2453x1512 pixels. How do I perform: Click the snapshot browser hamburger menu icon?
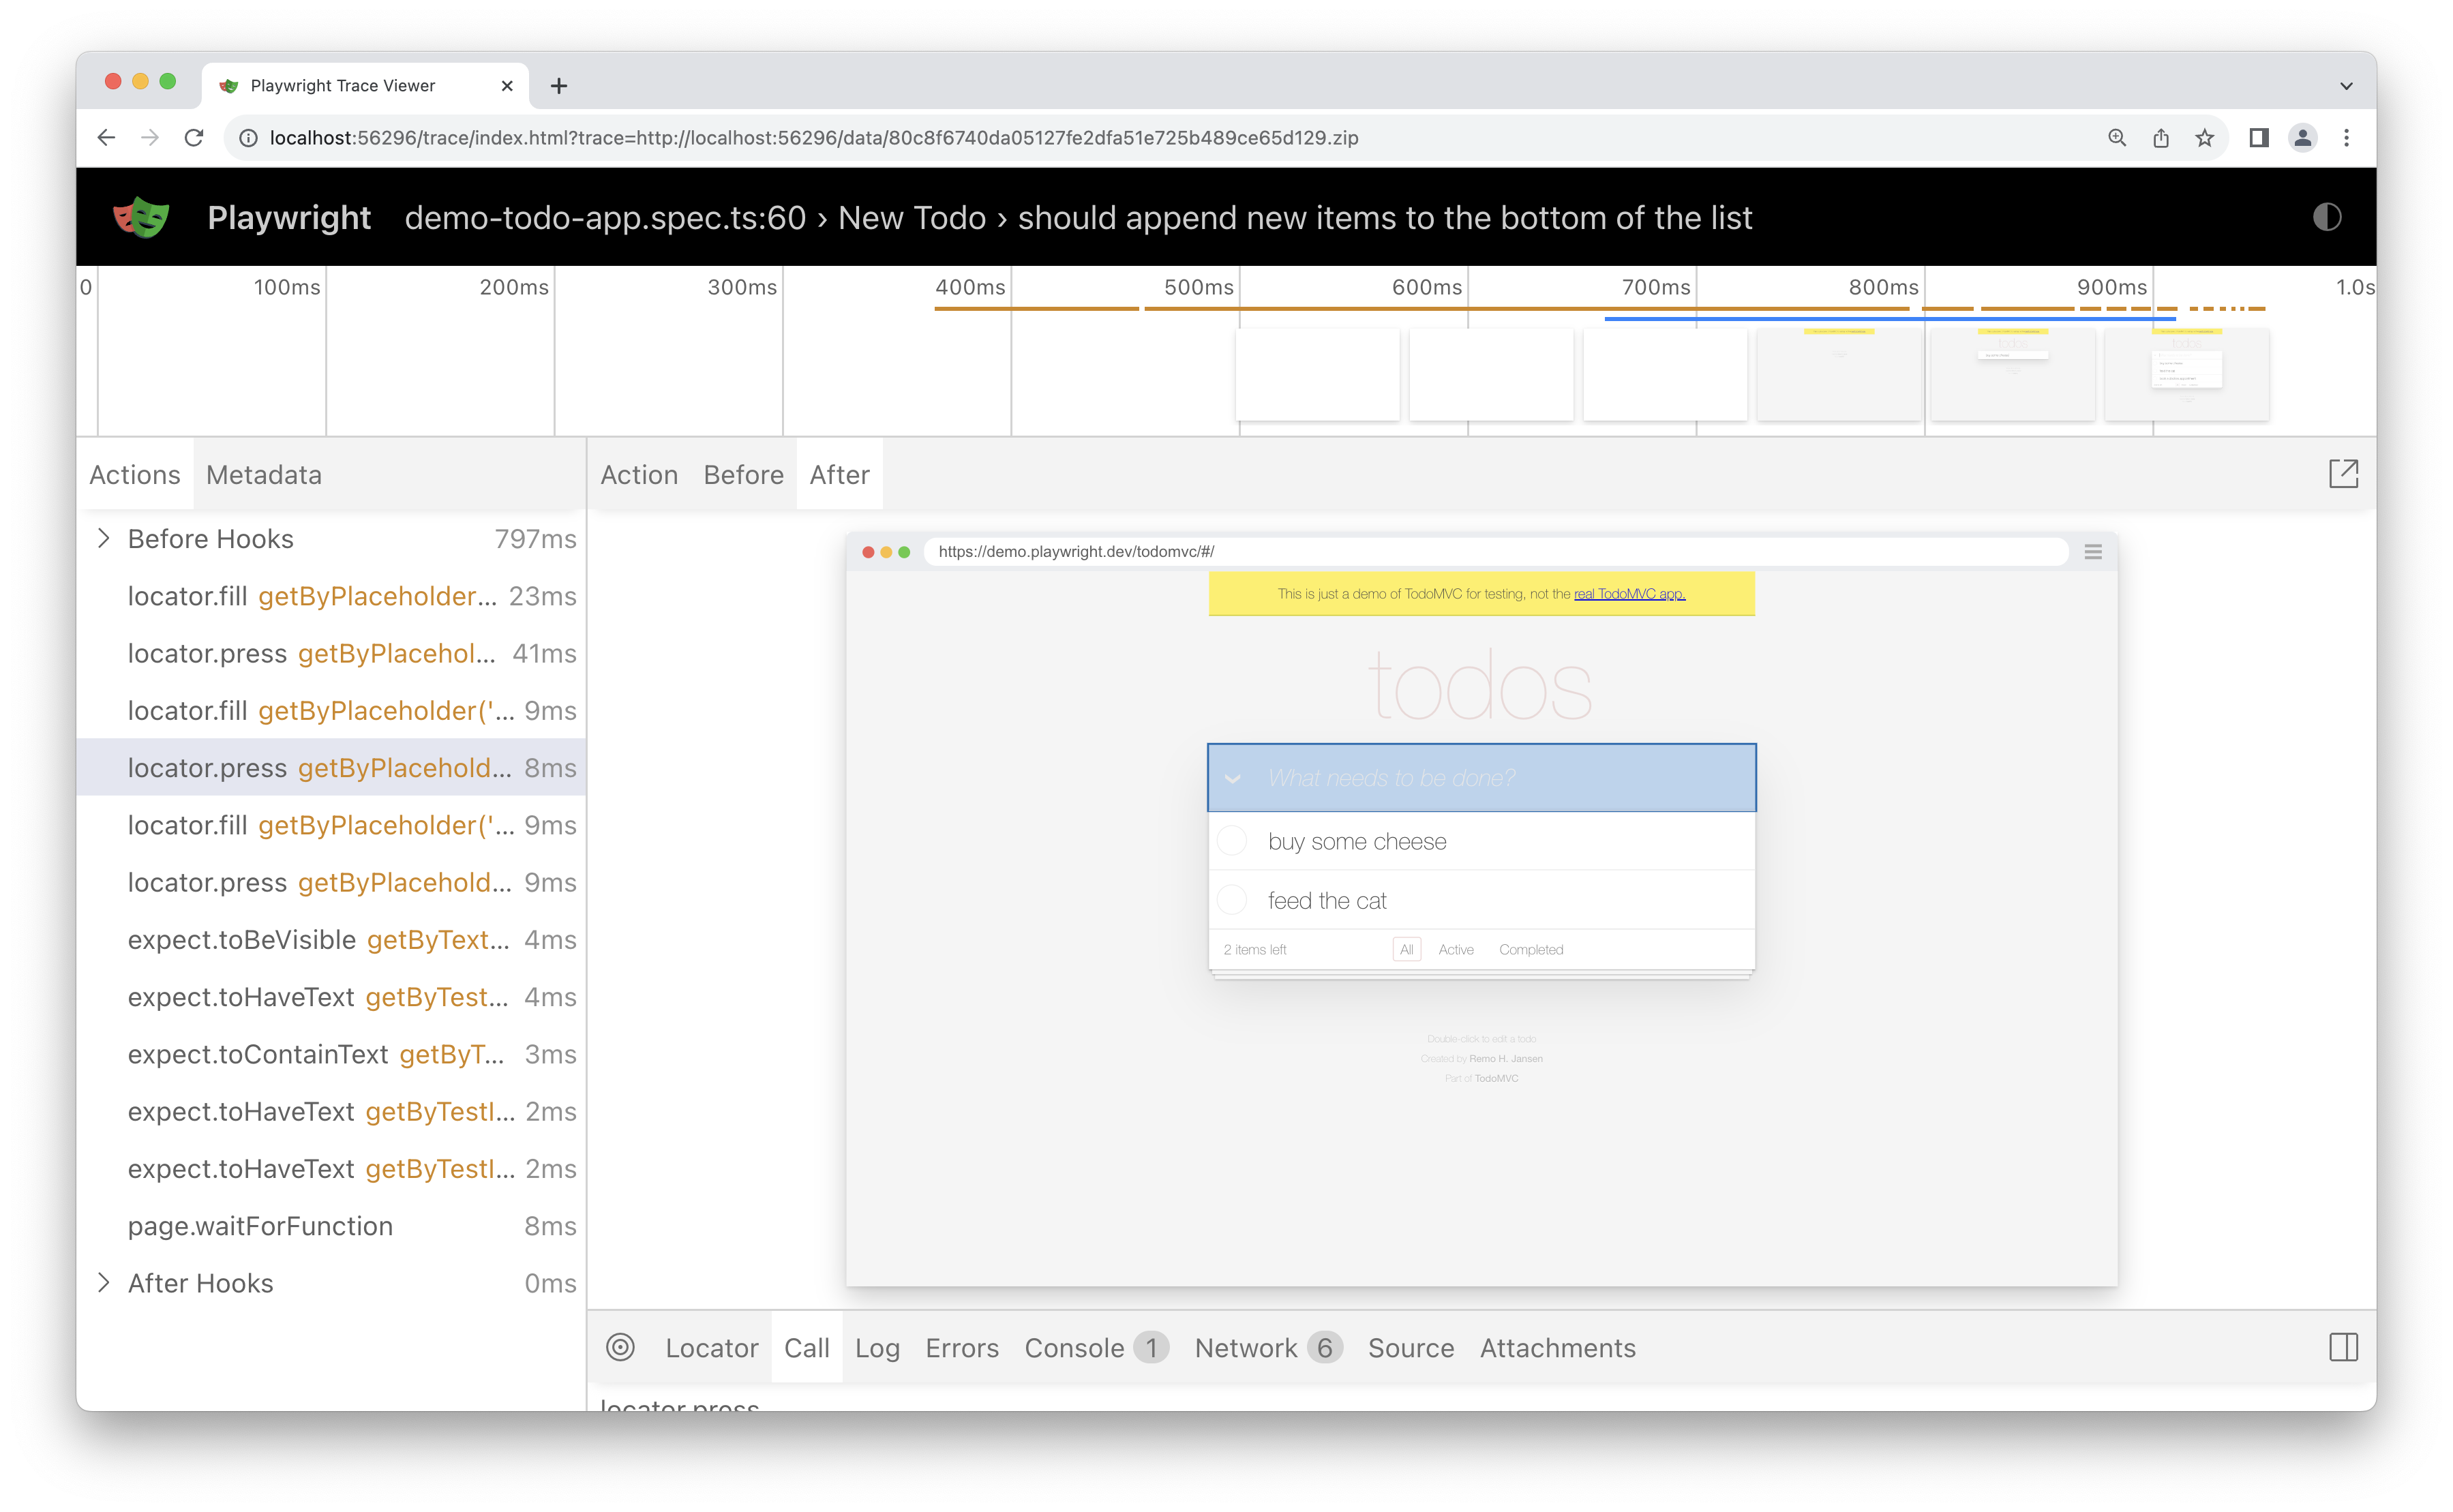[2092, 552]
